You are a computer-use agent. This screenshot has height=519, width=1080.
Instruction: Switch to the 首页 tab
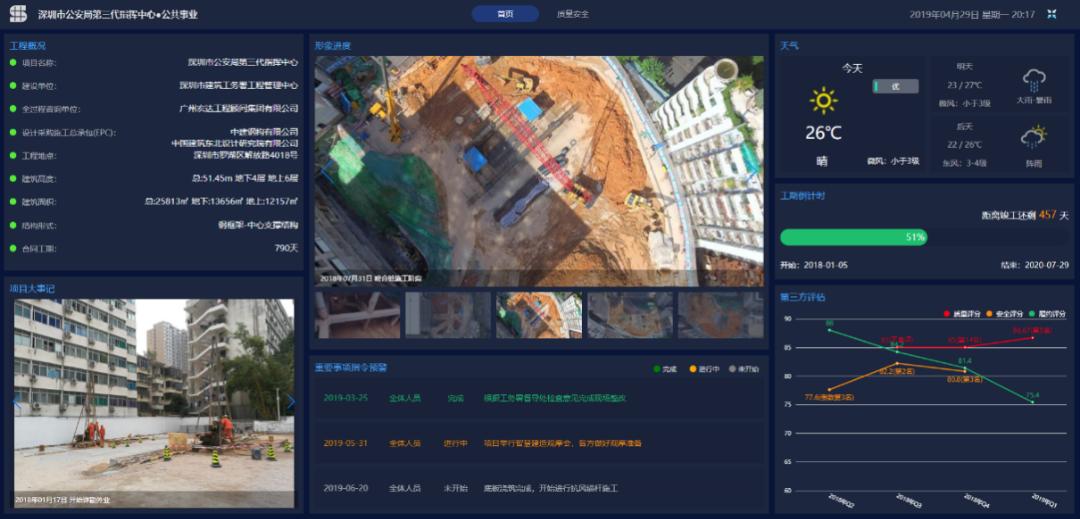[x=505, y=14]
